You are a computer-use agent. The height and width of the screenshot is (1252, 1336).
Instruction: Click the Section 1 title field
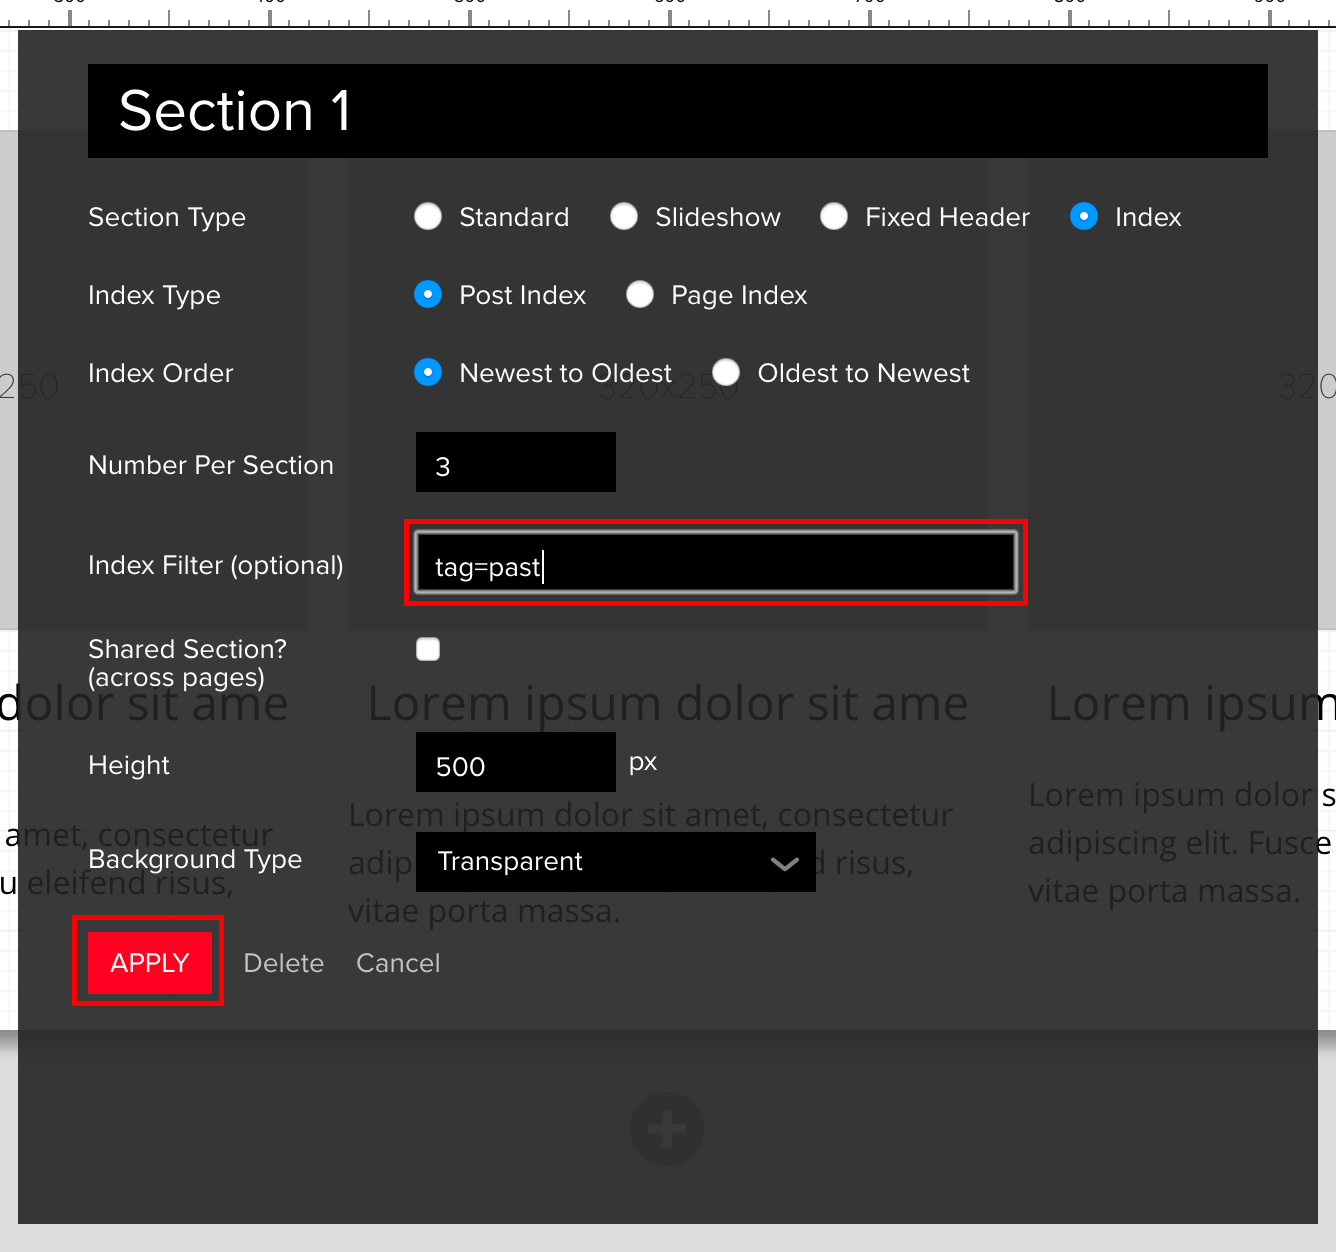point(677,111)
